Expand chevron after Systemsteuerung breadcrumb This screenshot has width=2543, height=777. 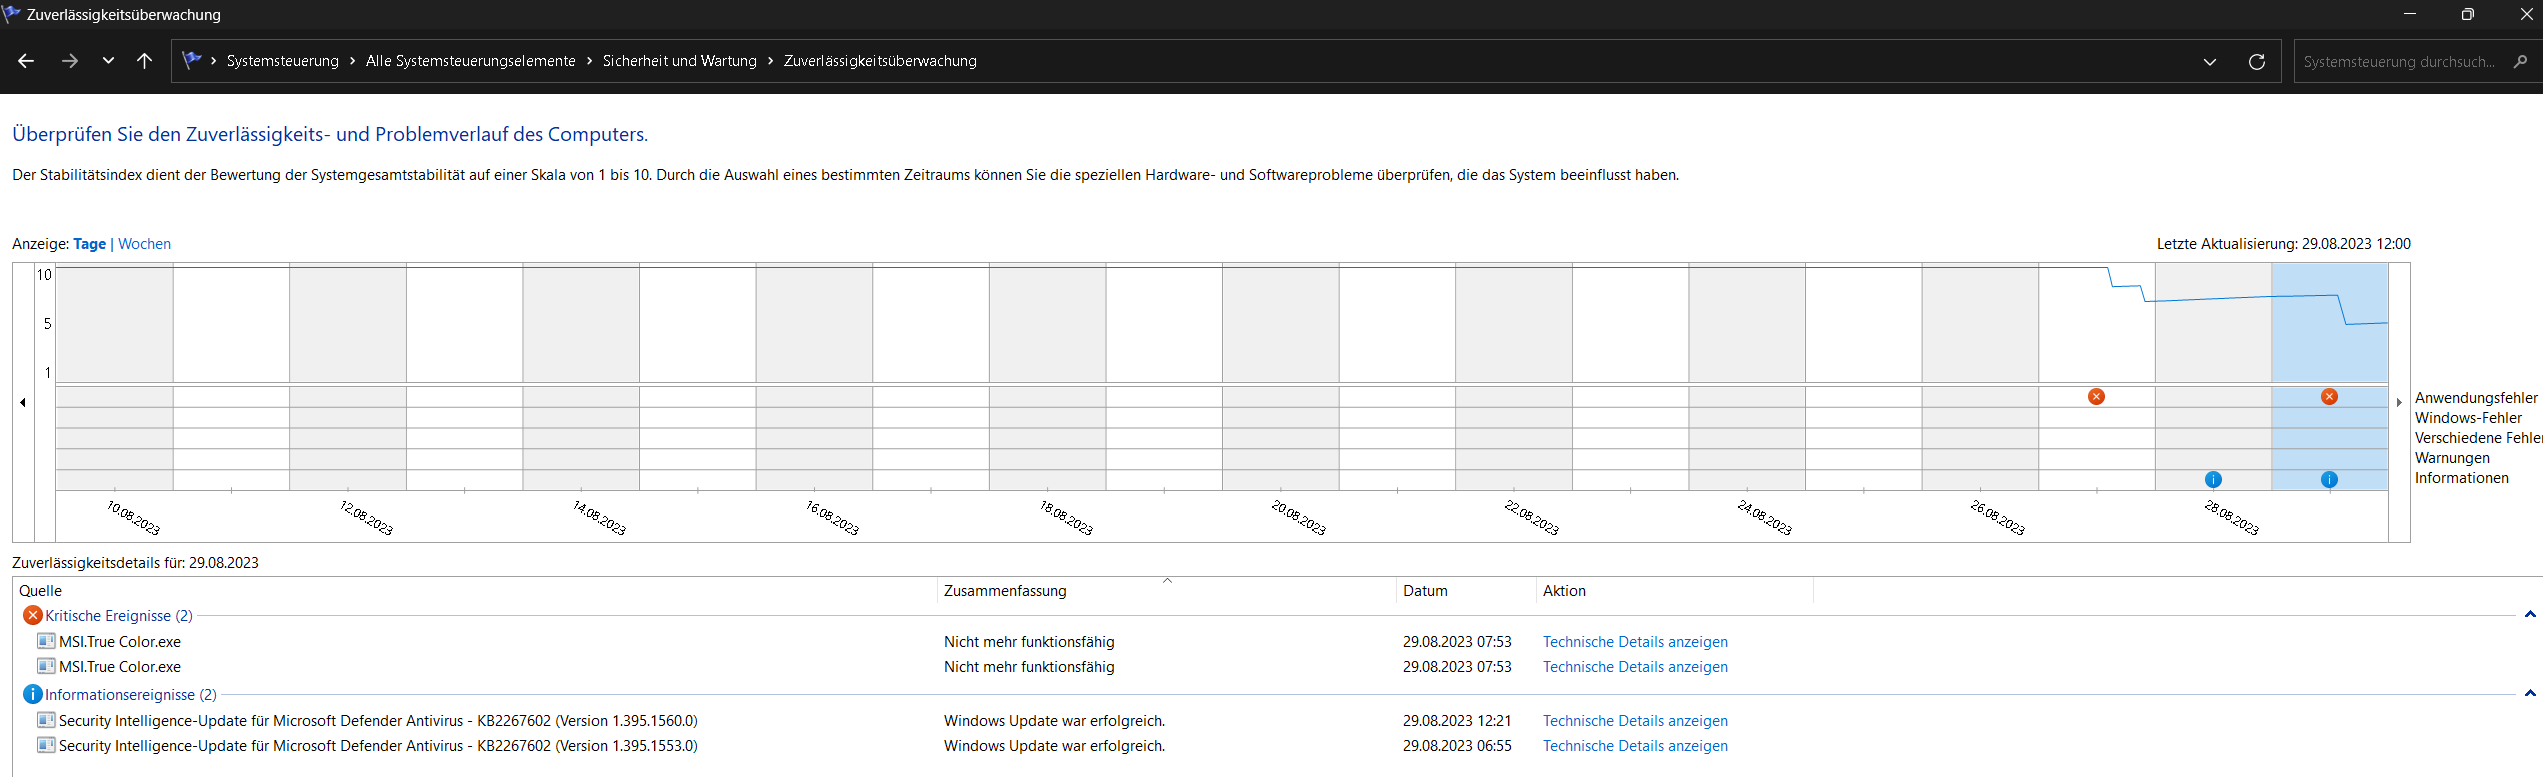[x=352, y=61]
